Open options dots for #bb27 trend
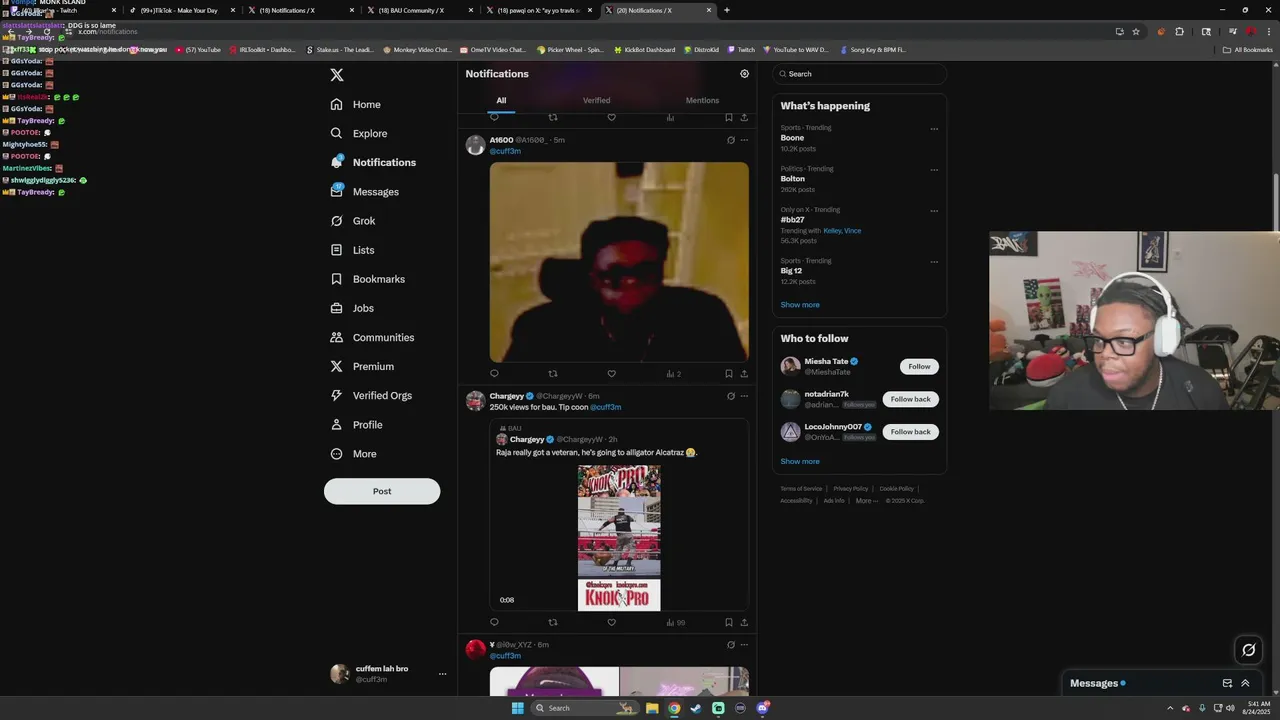The height and width of the screenshot is (720, 1280). 934,211
